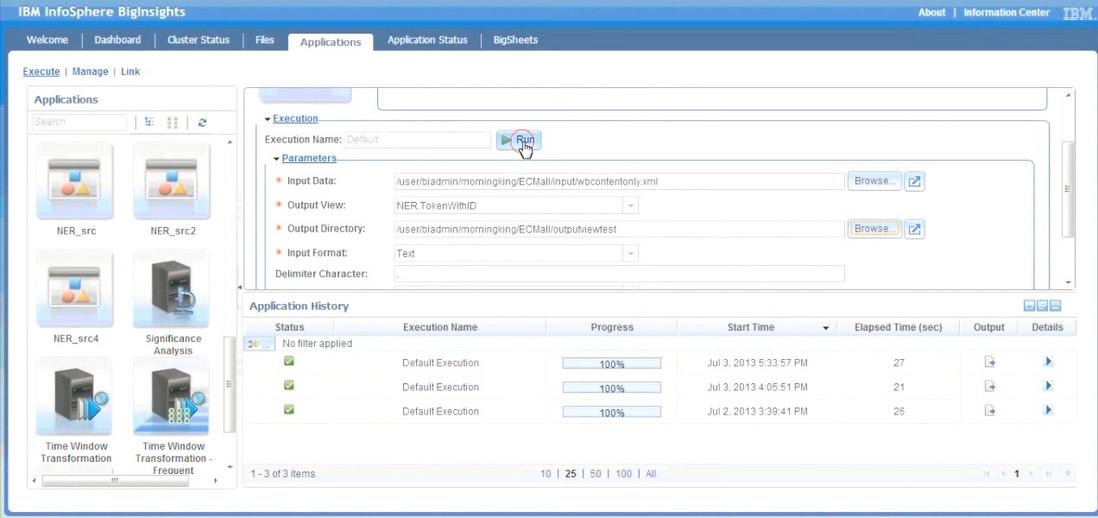Click the Execution Name input field
Image resolution: width=1098 pixels, height=518 pixels.
(x=417, y=139)
